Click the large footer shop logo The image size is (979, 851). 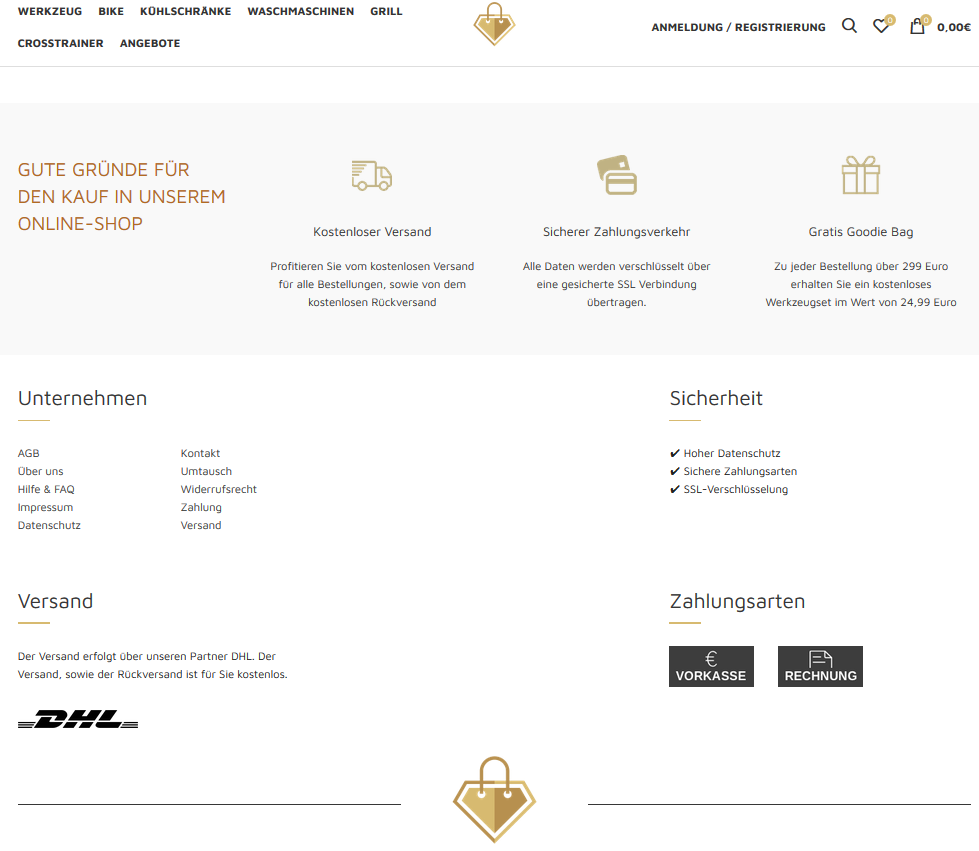494,799
